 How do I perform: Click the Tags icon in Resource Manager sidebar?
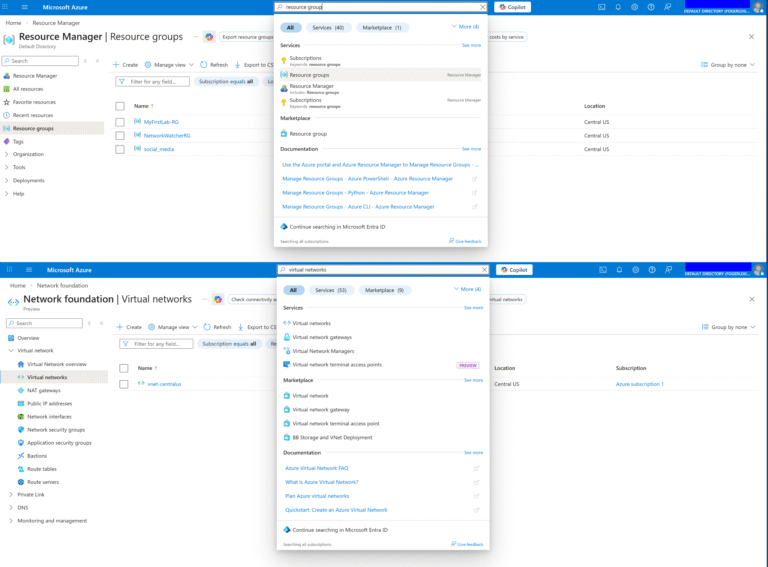pyautogui.click(x=7, y=142)
